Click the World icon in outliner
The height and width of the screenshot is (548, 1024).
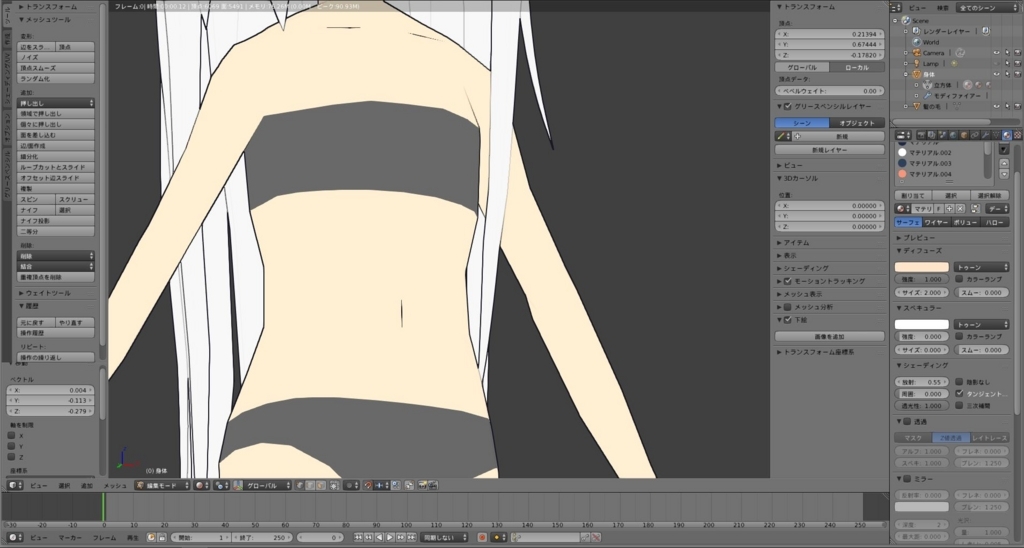coord(916,42)
